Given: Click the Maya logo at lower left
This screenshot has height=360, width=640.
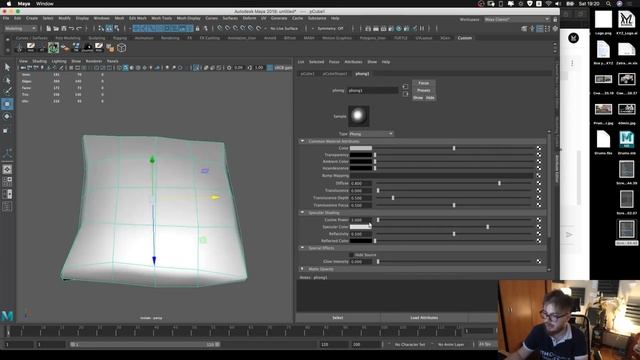Looking at the screenshot, I should pyautogui.click(x=7, y=315).
